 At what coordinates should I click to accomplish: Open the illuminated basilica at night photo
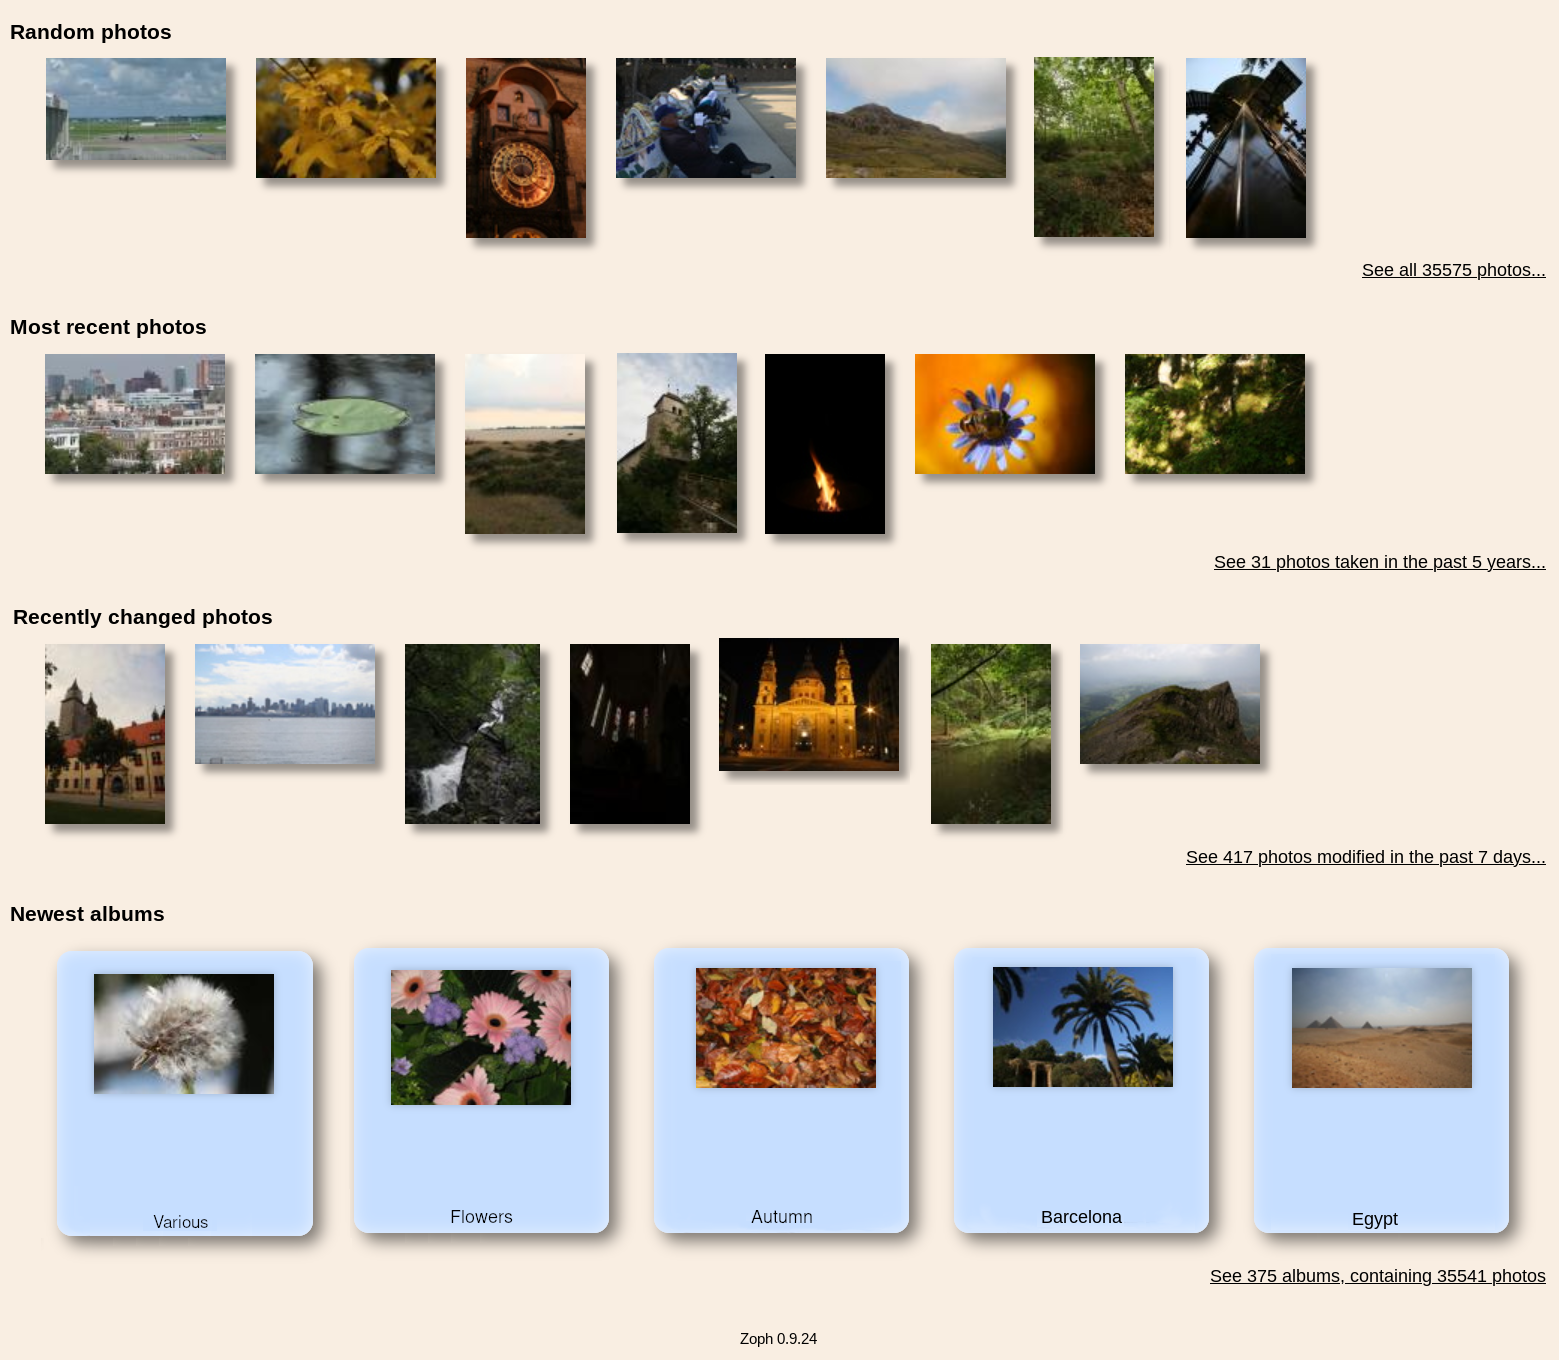point(809,704)
